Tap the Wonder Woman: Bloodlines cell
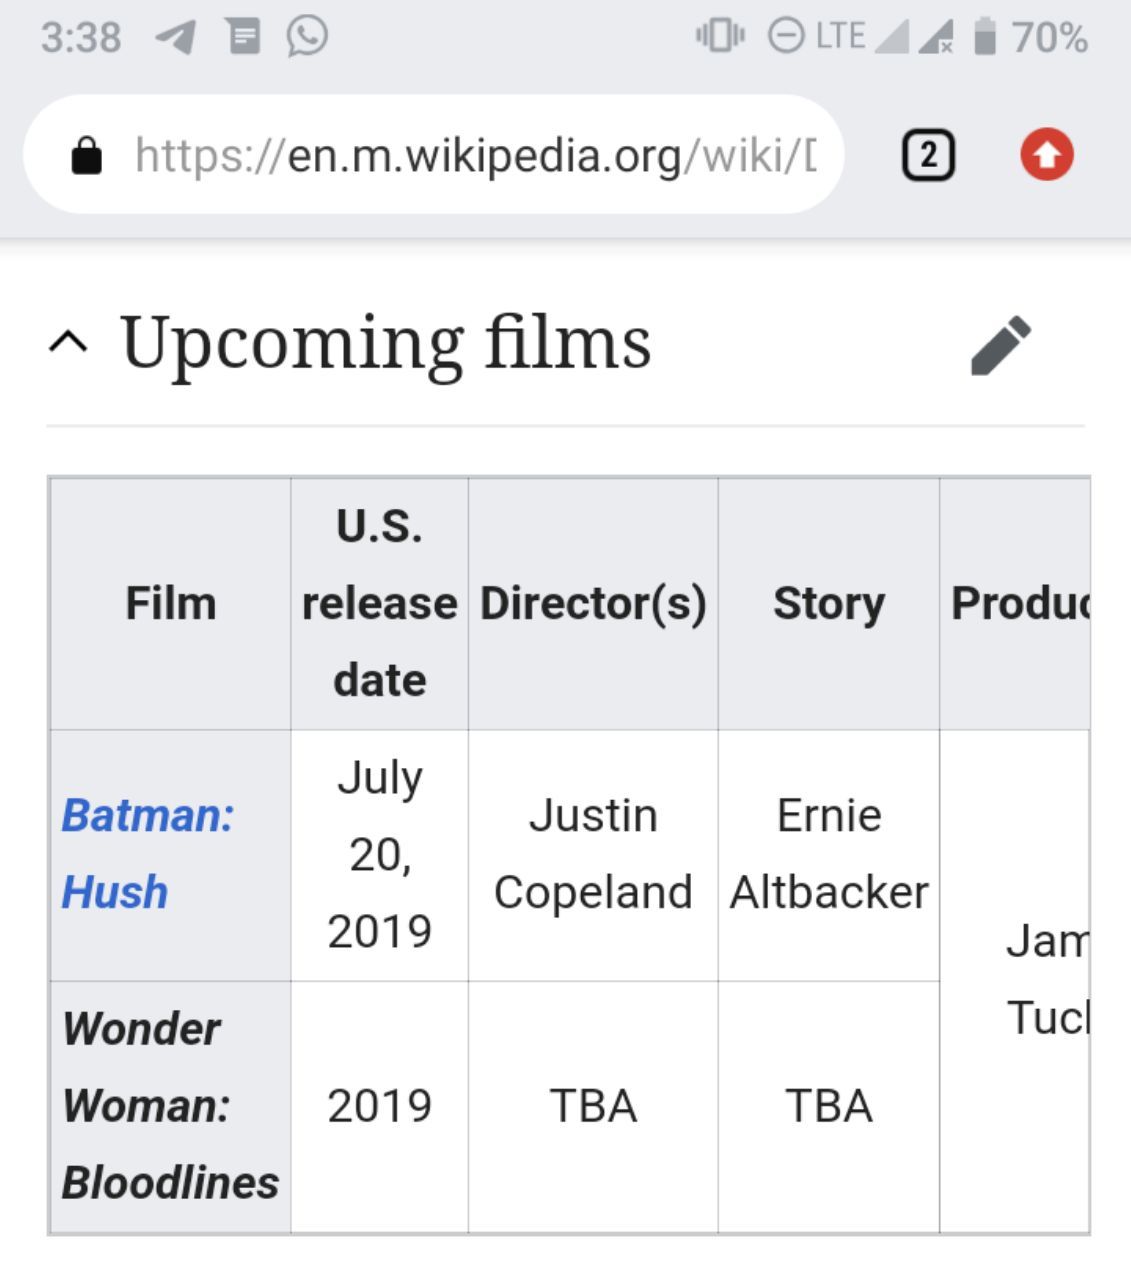 tap(170, 1106)
